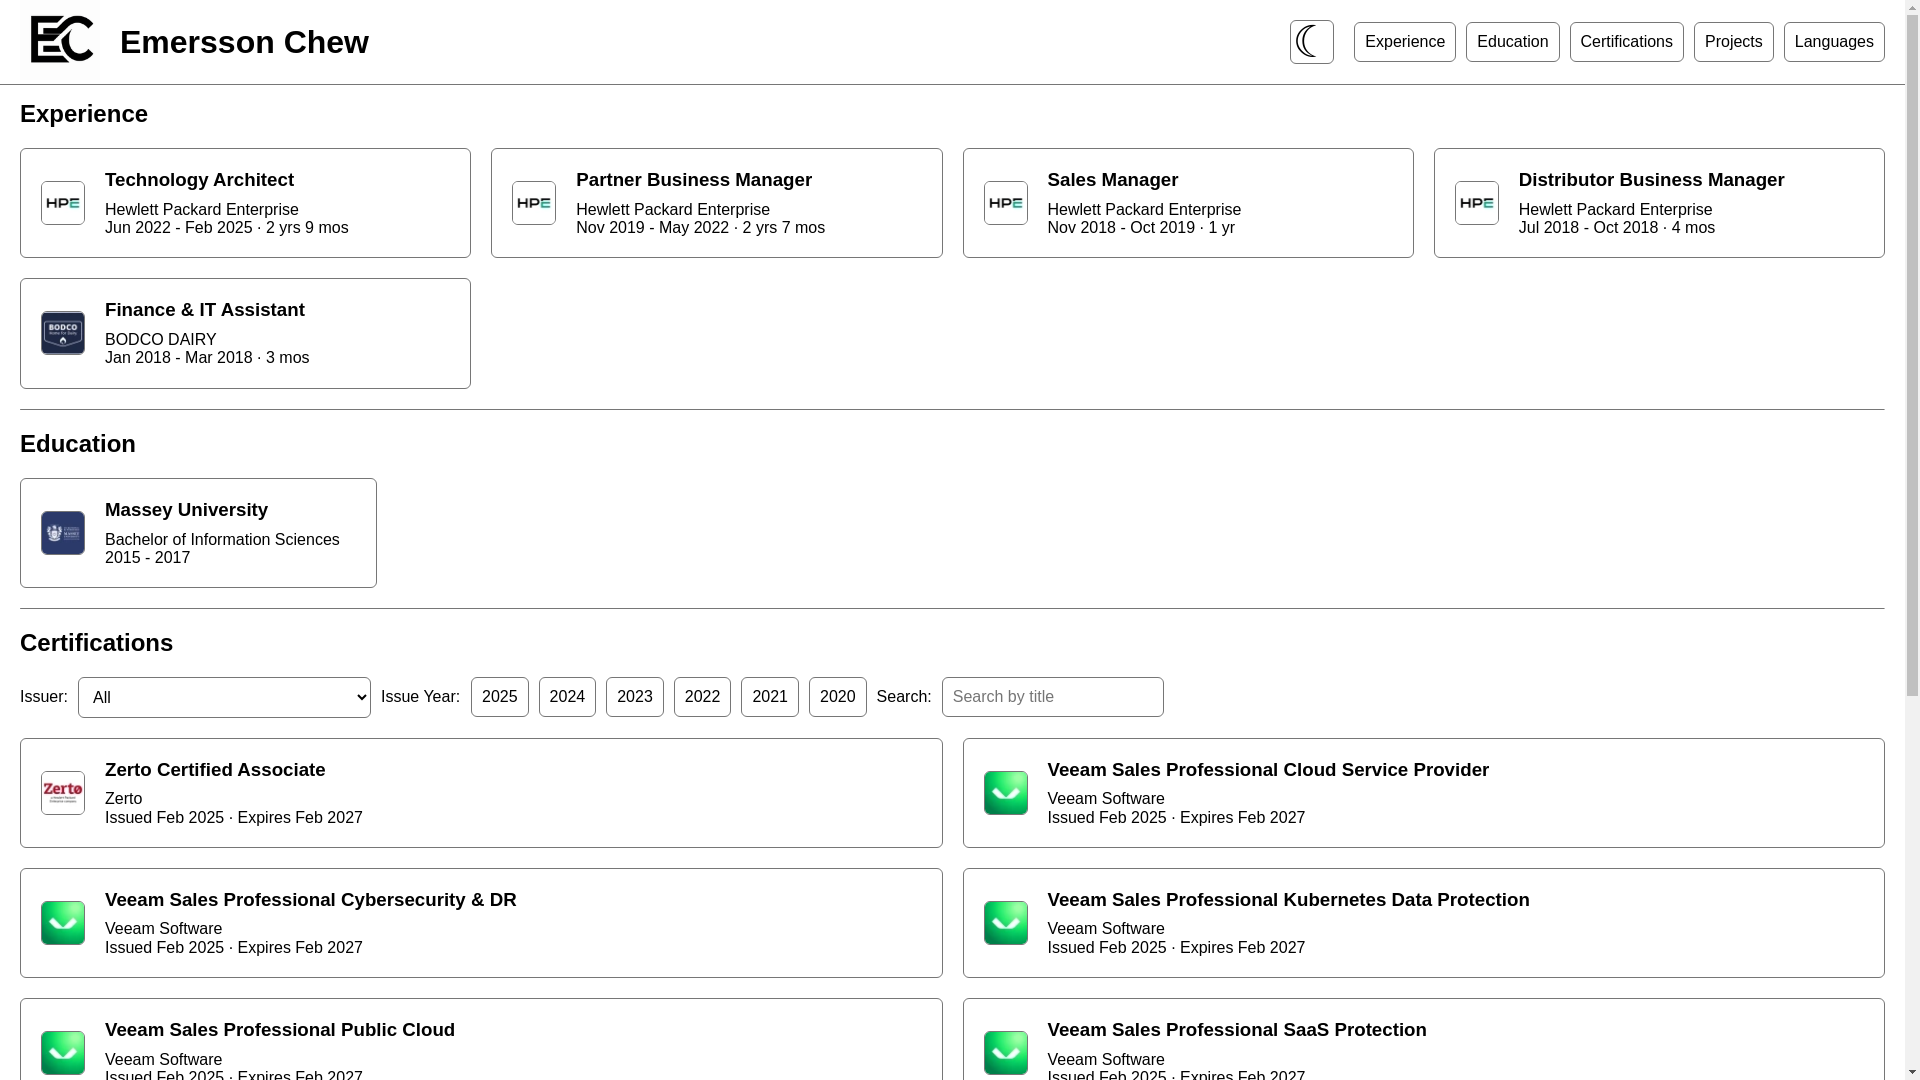Open the Technology Architect experience title
1920x1080 pixels.
[x=199, y=180]
